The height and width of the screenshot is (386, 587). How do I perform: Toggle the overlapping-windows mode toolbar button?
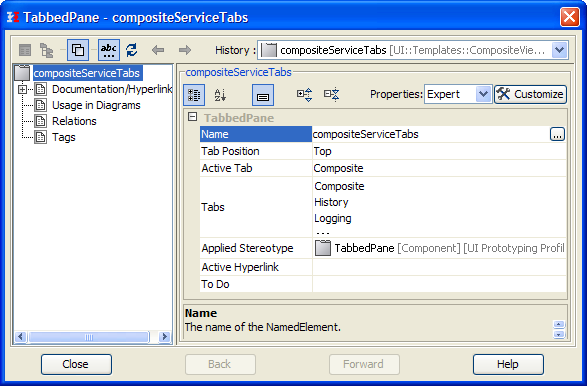coord(78,50)
